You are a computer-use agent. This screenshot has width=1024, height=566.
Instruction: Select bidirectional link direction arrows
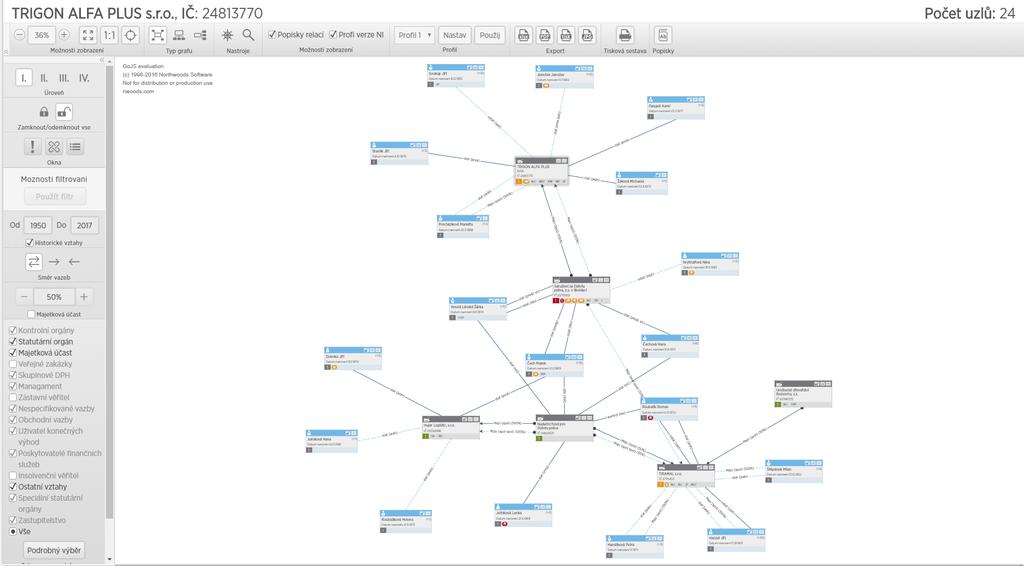pos(33,262)
